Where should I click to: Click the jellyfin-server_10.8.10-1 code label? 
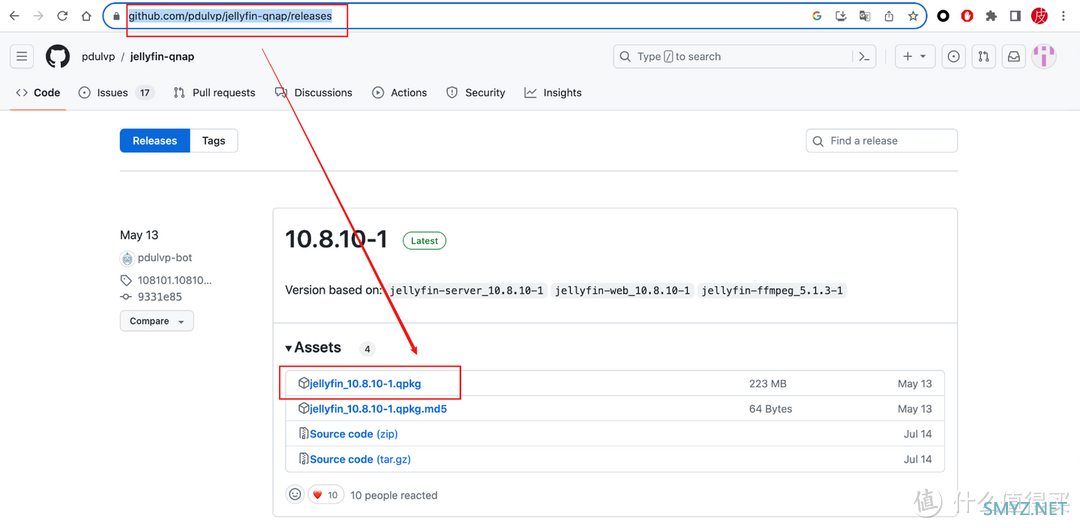pyautogui.click(x=466, y=291)
